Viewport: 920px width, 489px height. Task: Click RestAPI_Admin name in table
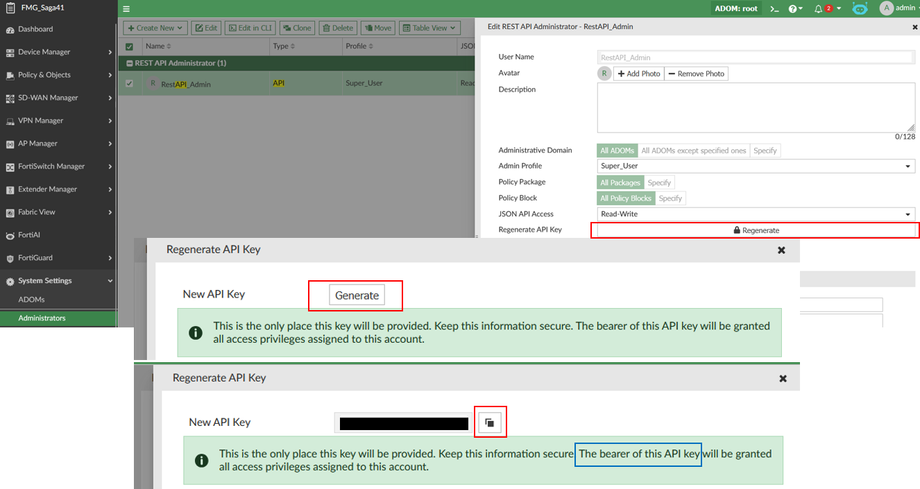[185, 85]
